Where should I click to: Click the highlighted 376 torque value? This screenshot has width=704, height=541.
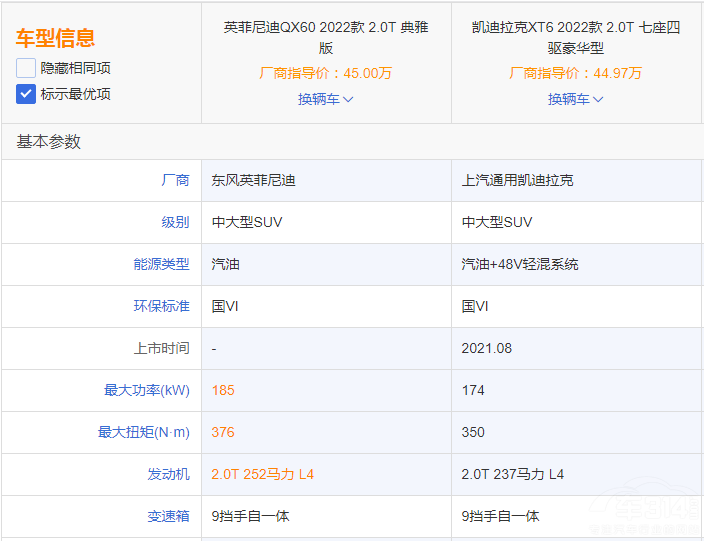tap(223, 432)
